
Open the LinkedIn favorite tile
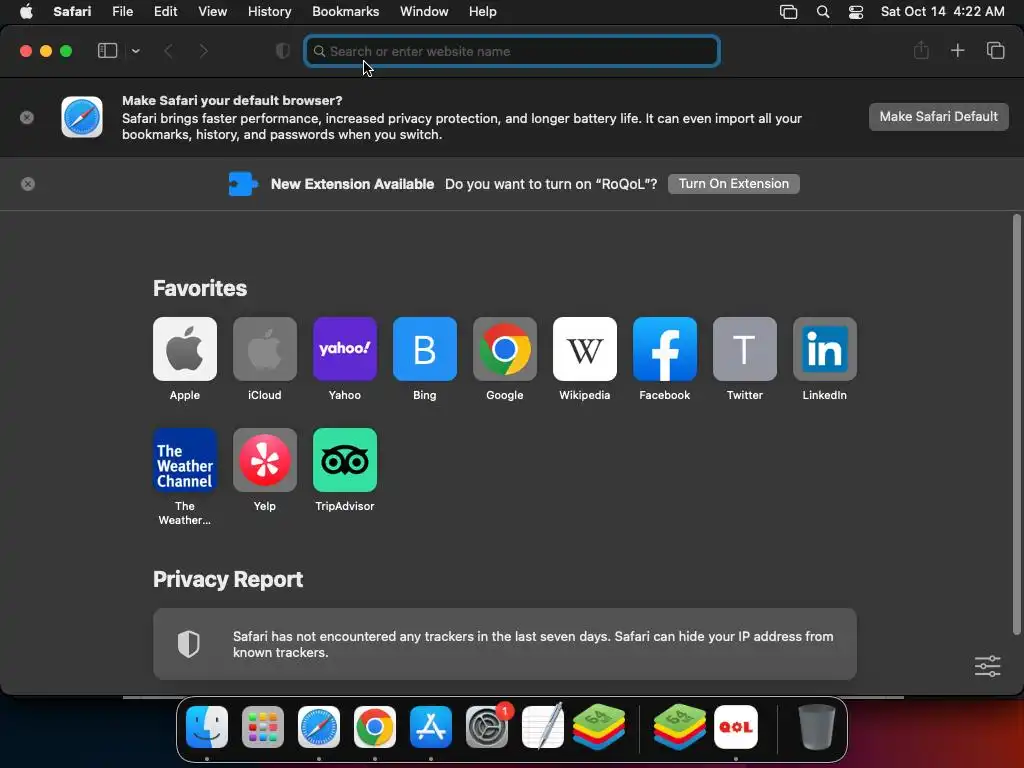click(x=825, y=349)
